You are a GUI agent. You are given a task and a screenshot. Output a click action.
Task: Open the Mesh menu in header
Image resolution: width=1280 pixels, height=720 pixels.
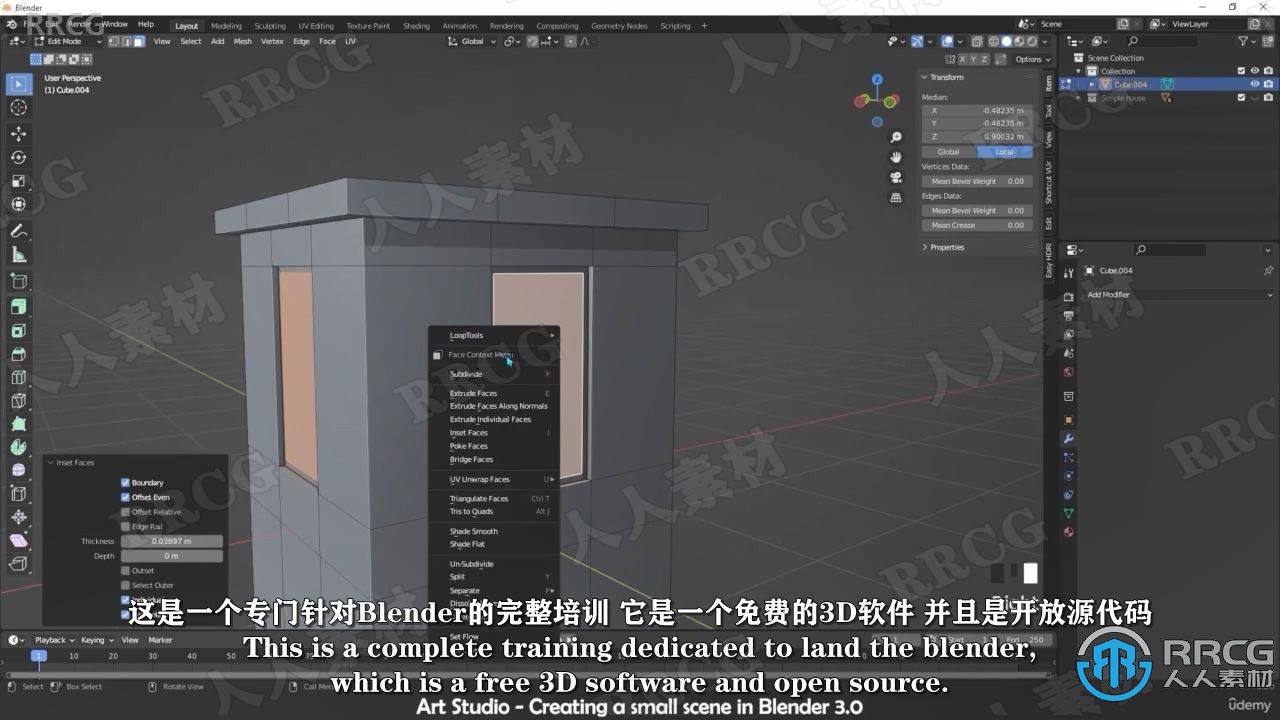tap(243, 41)
